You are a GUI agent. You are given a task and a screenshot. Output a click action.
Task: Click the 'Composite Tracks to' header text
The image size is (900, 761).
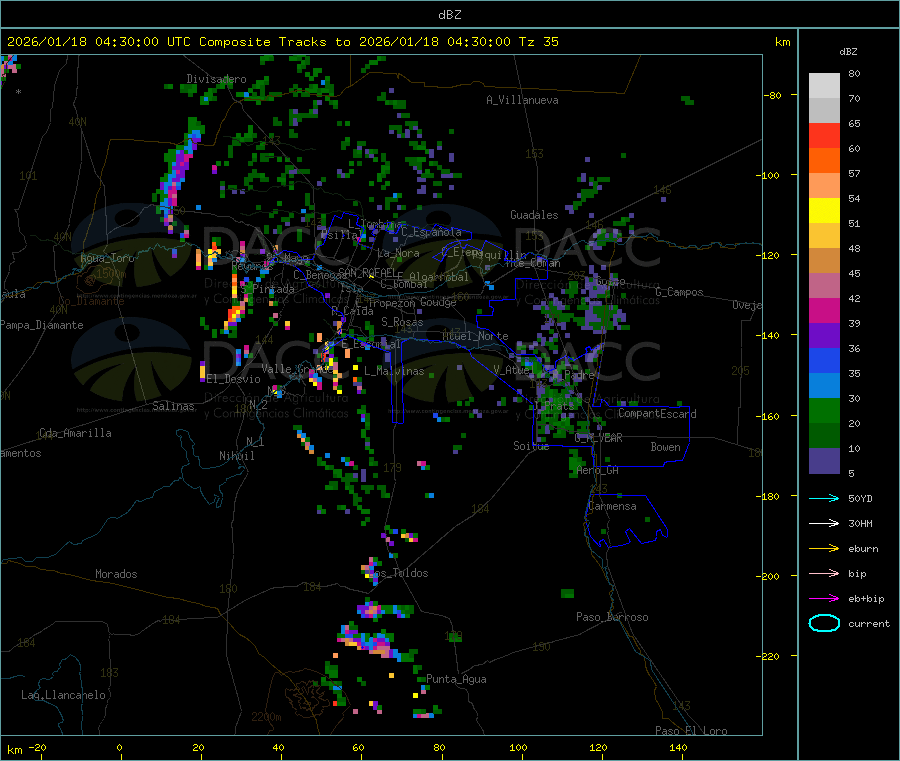(274, 42)
